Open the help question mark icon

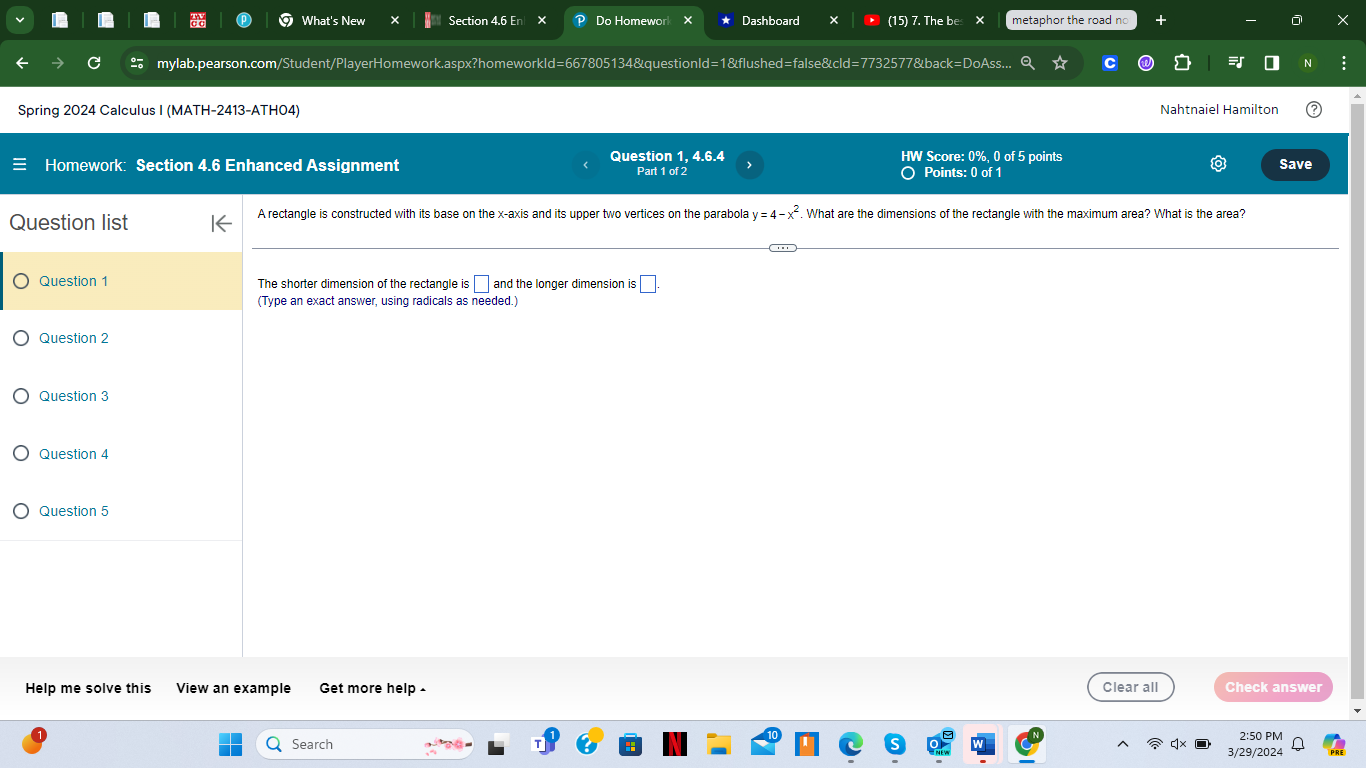click(1314, 110)
